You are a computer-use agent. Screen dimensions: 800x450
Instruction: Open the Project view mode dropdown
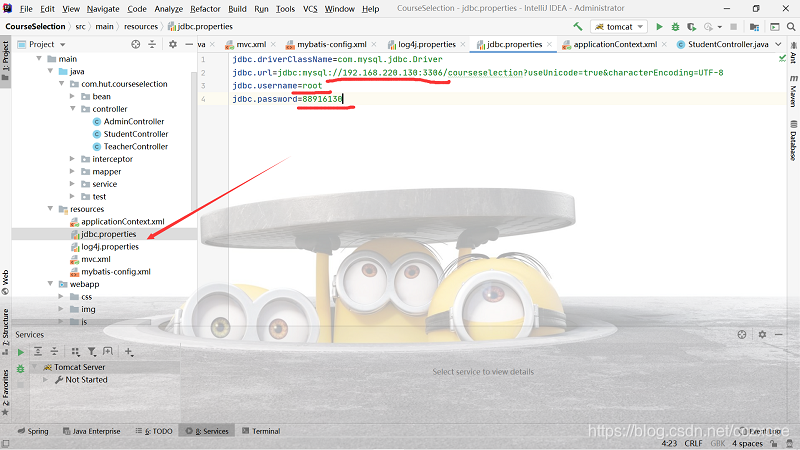pos(62,44)
